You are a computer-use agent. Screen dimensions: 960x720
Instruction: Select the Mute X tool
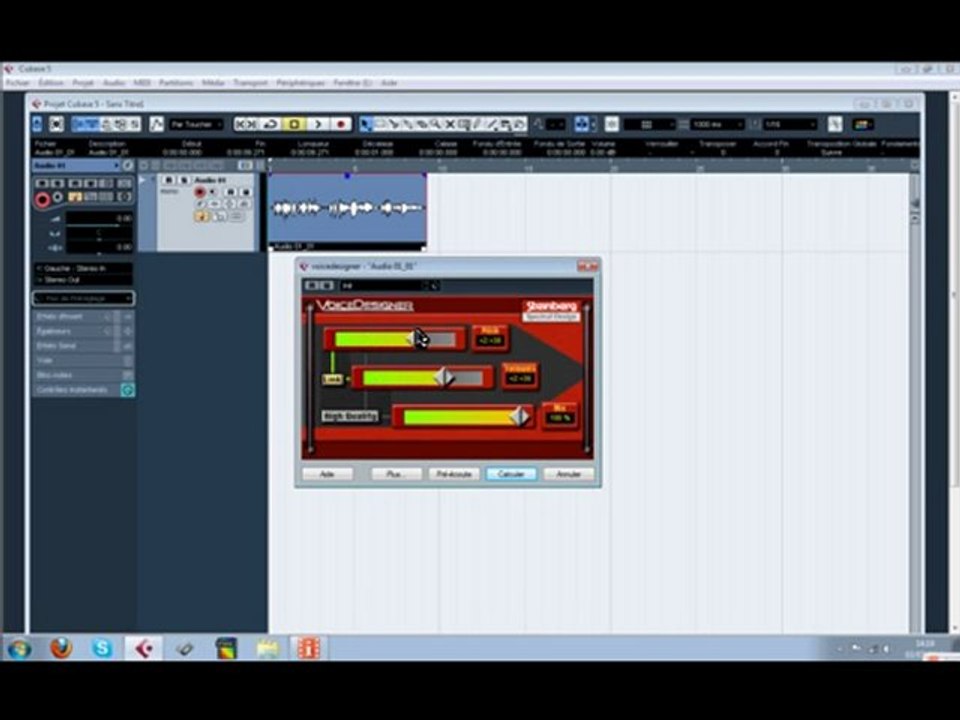click(449, 124)
